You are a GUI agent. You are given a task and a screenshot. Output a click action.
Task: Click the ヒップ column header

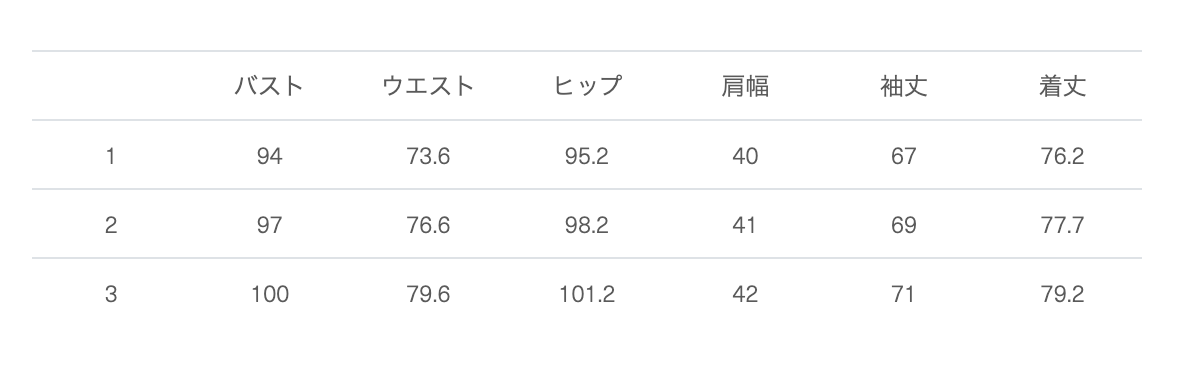[587, 86]
